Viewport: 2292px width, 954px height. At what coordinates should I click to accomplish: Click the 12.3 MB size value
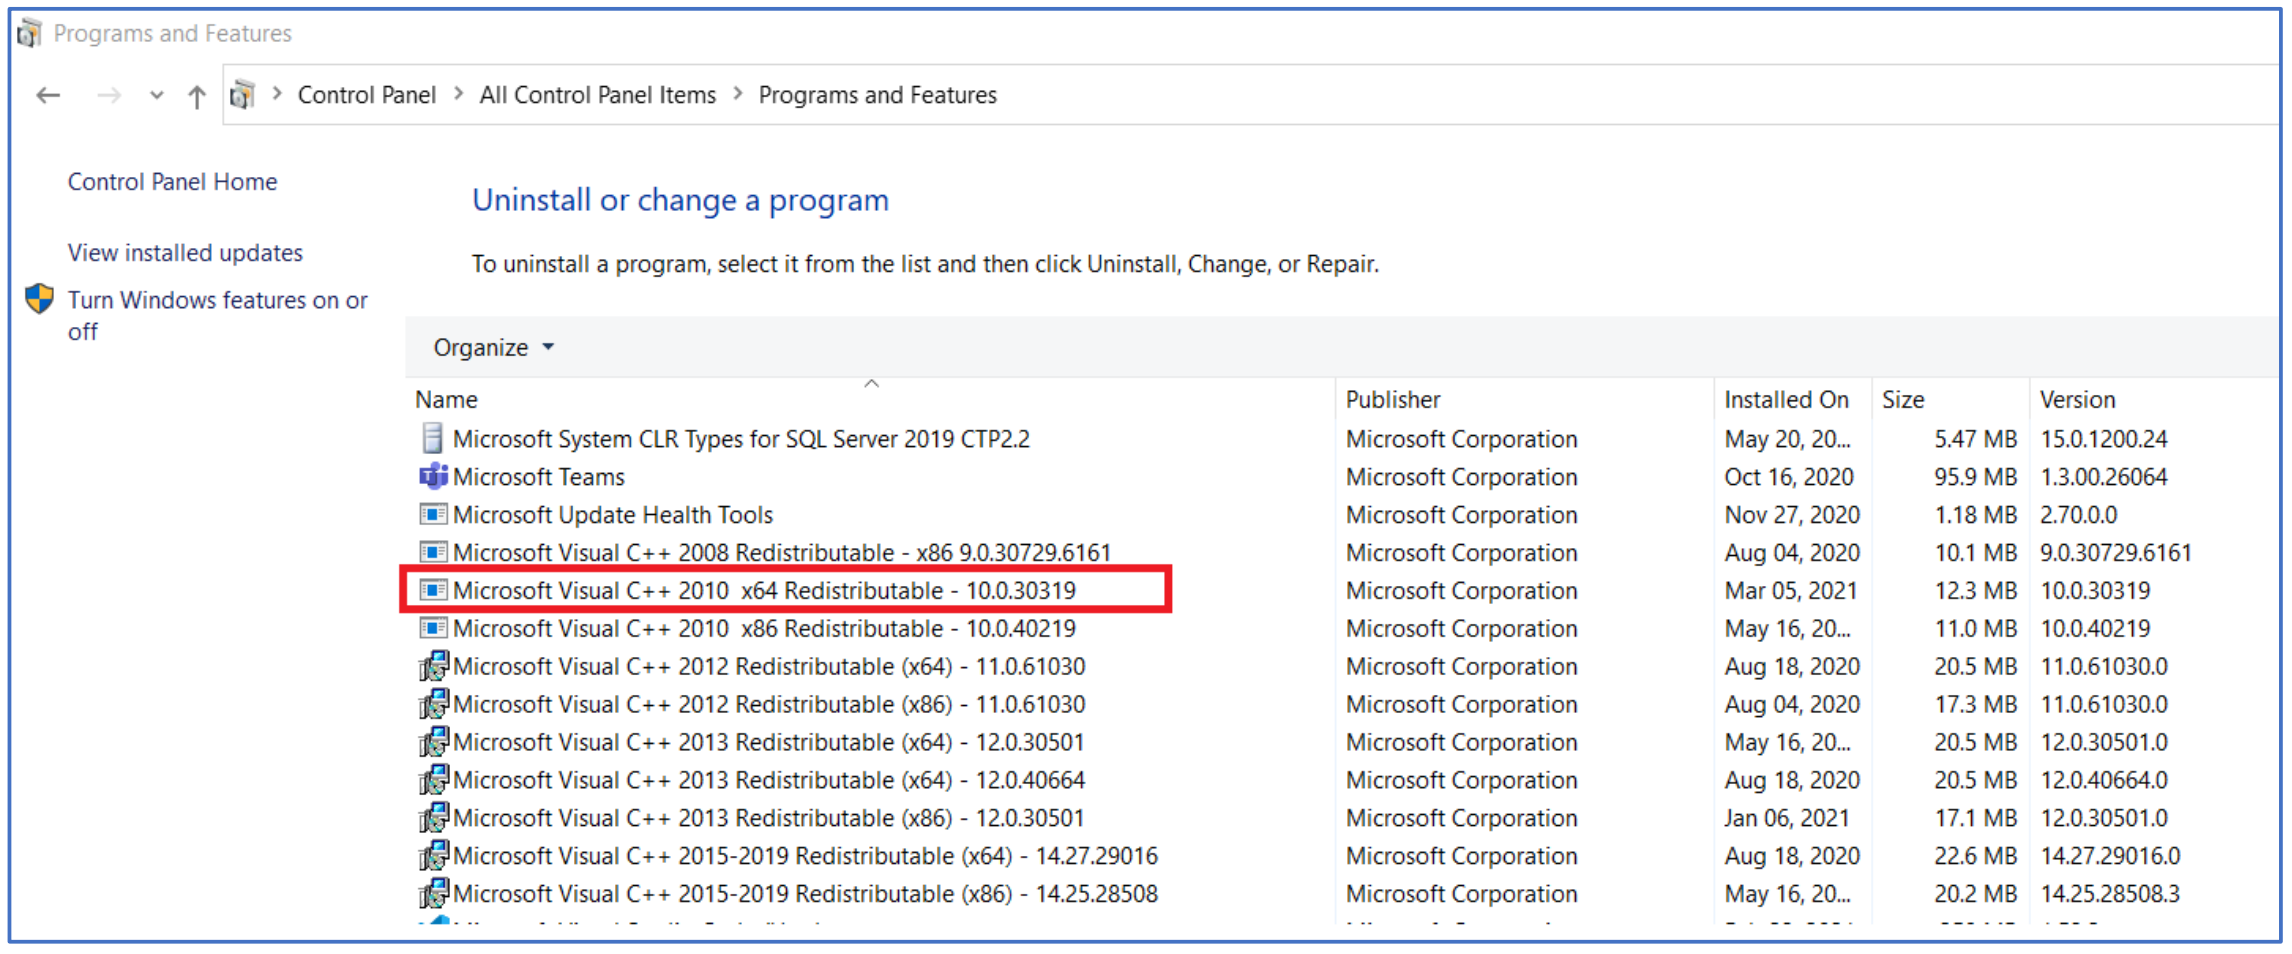click(x=1975, y=591)
